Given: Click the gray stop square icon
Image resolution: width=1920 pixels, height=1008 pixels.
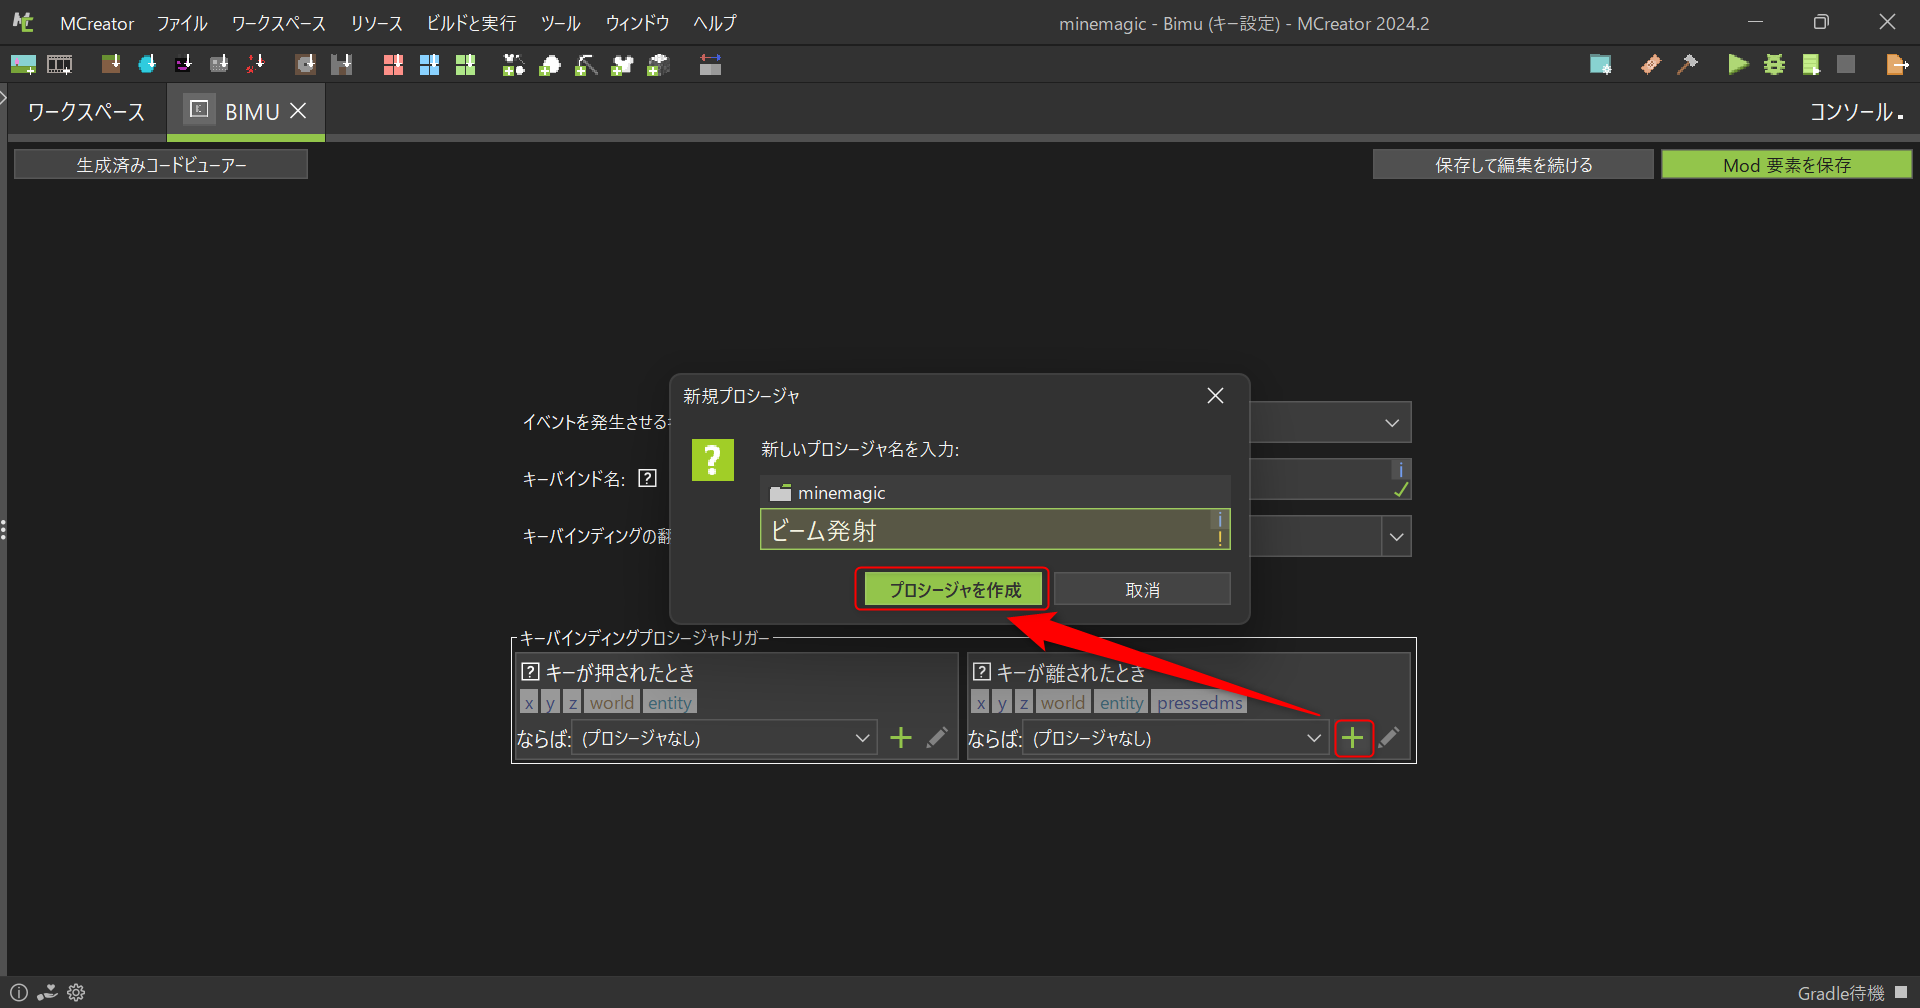Looking at the screenshot, I should coord(1846,65).
